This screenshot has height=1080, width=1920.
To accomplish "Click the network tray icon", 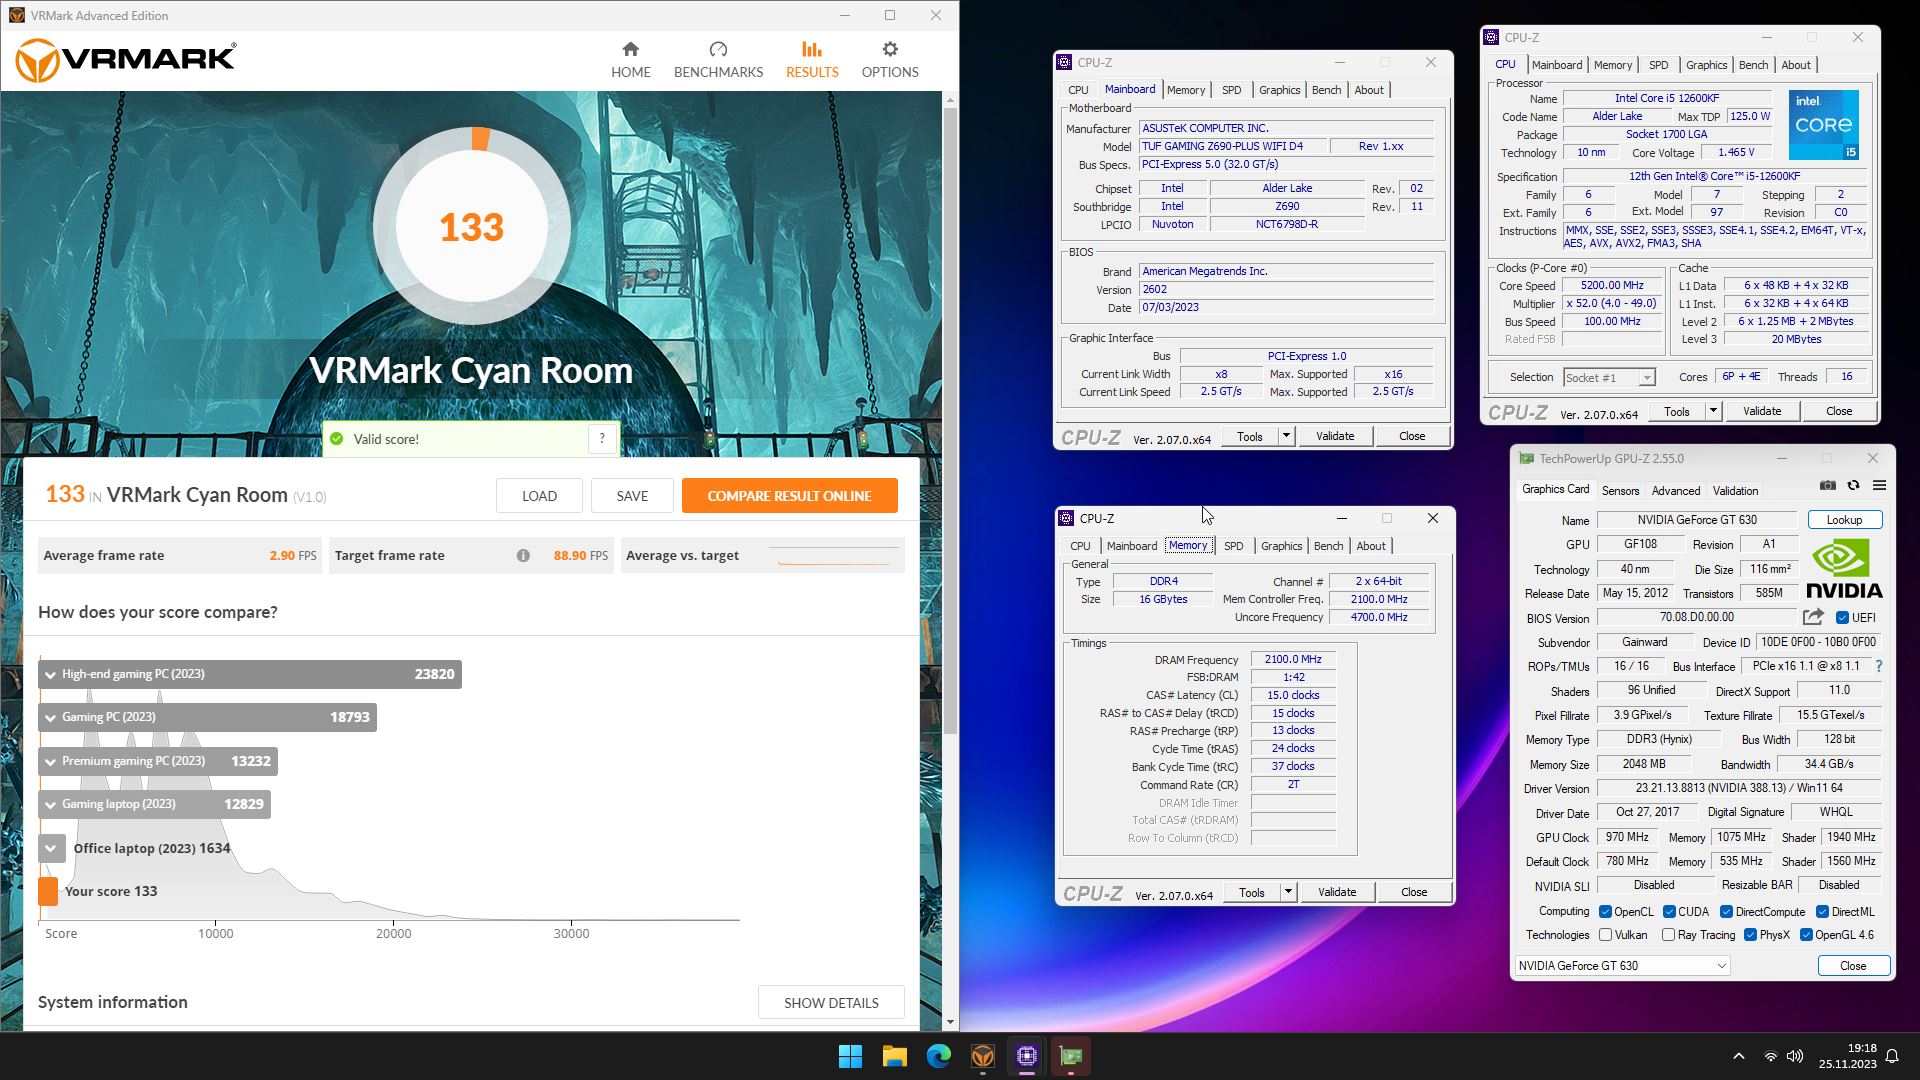I will click(x=1770, y=1056).
